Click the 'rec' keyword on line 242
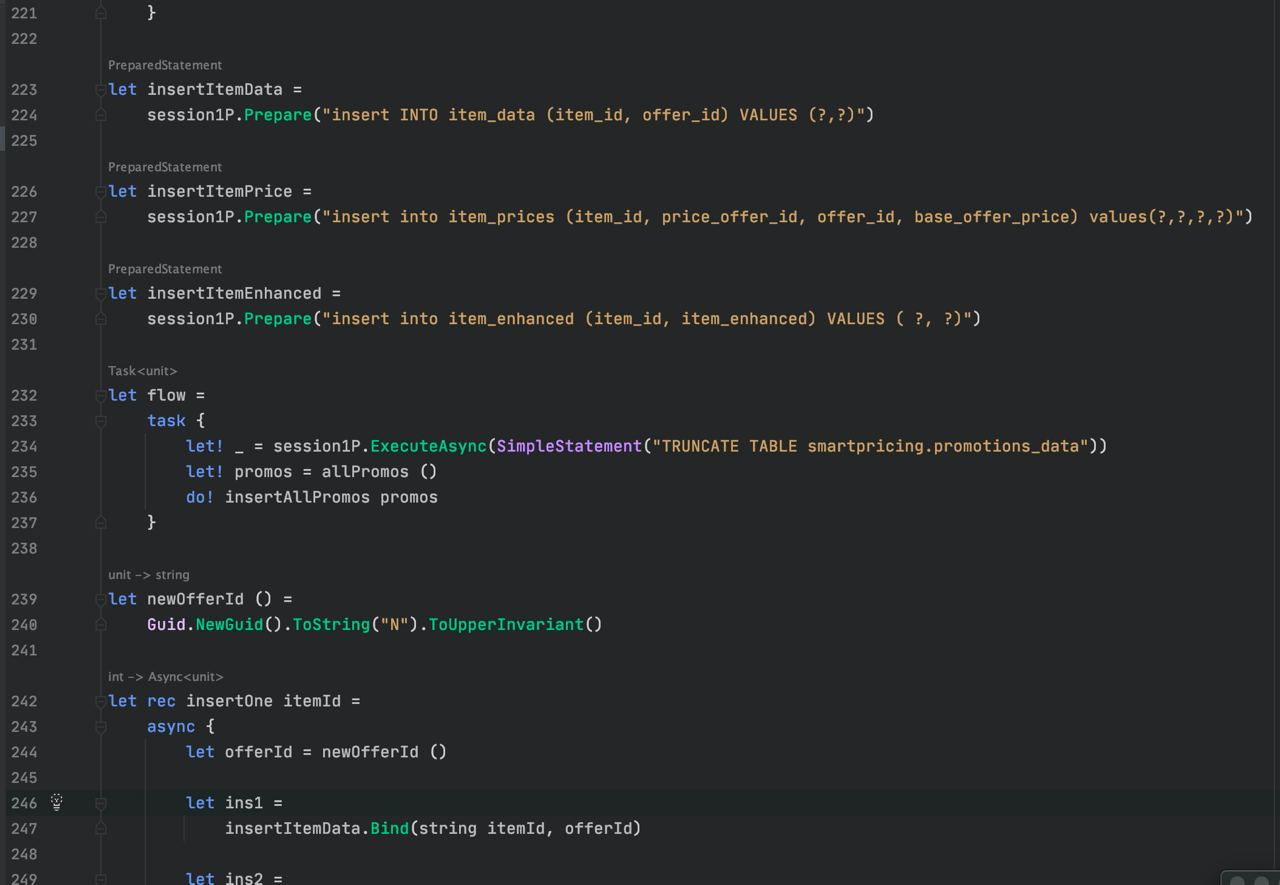Viewport: 1280px width, 885px height. 161,702
